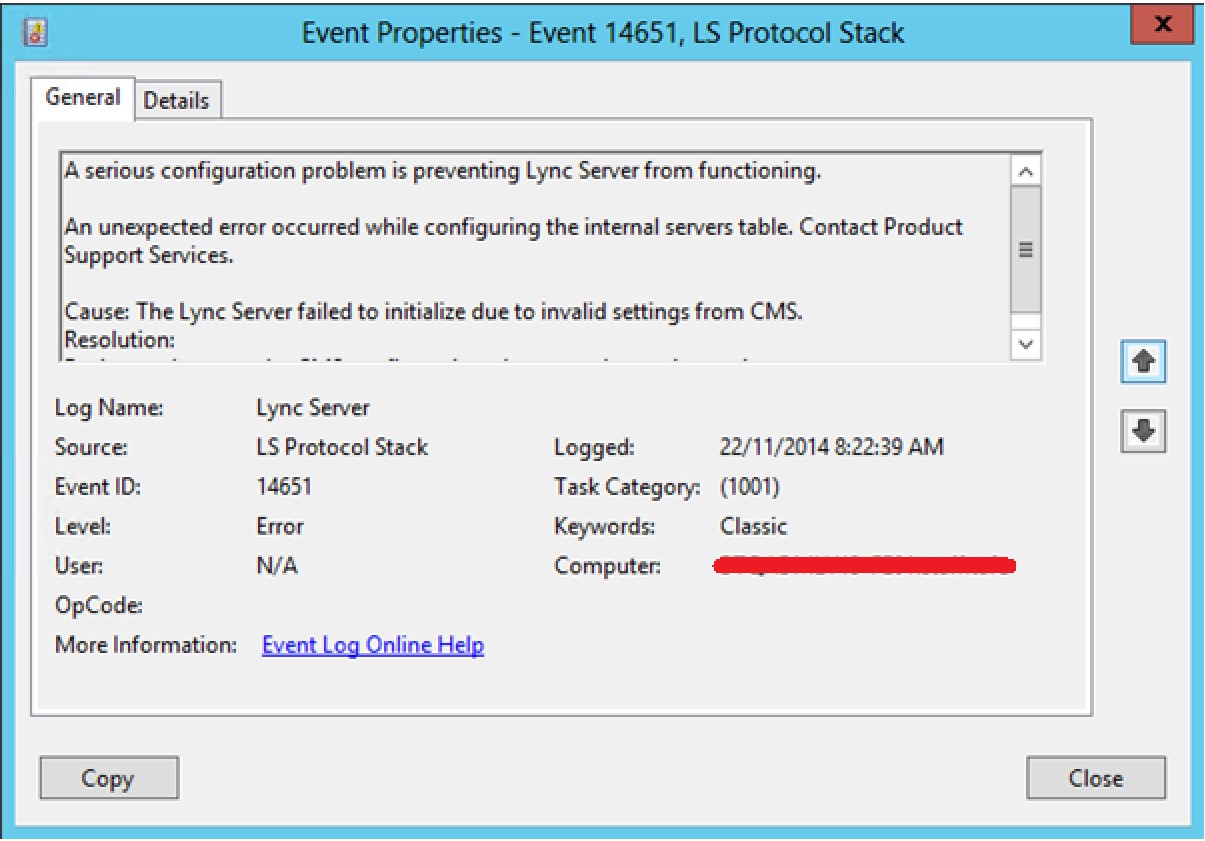Click the Event ID value 14651
Viewport: 1205px width, 841px height.
284,487
